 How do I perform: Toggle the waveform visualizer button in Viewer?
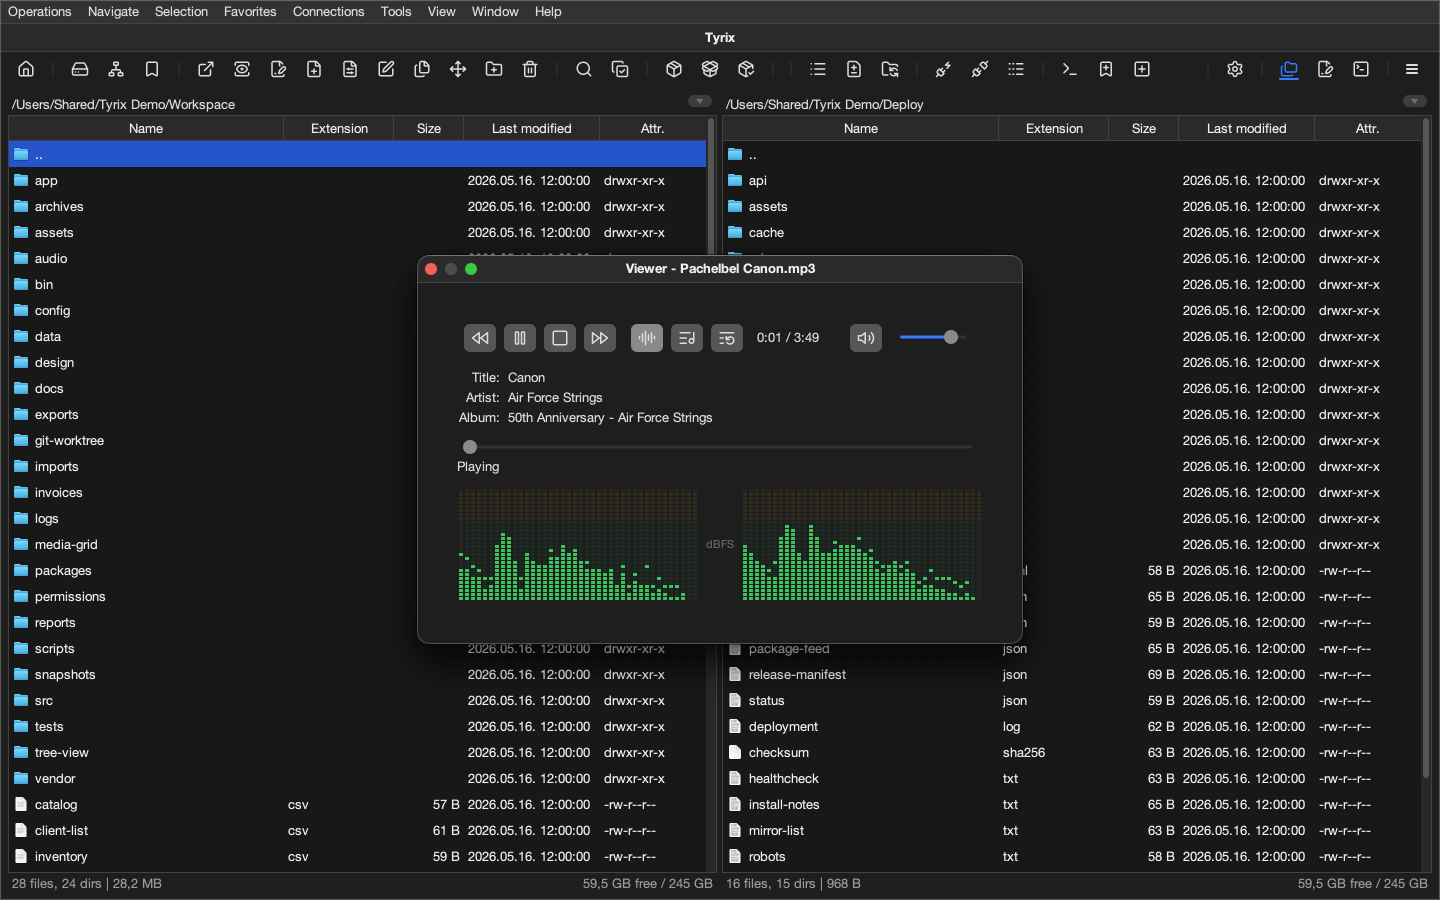pyautogui.click(x=647, y=338)
